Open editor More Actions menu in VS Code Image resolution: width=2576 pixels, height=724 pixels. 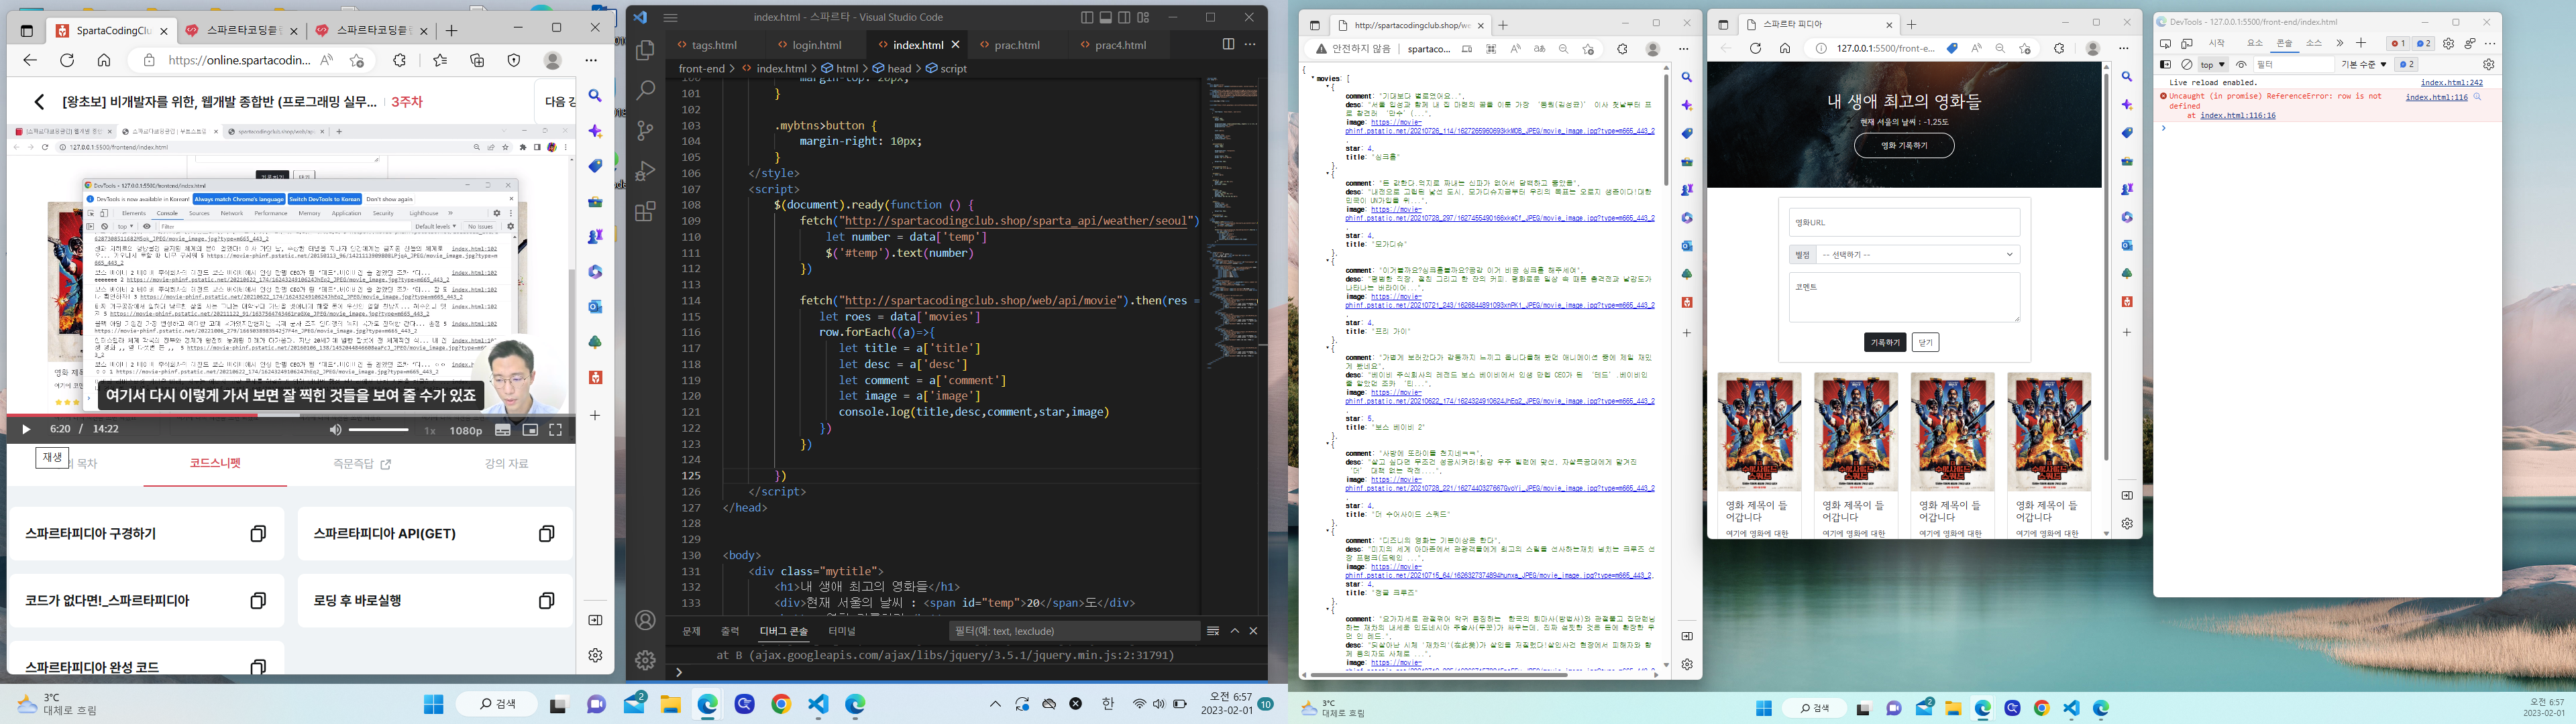1250,44
